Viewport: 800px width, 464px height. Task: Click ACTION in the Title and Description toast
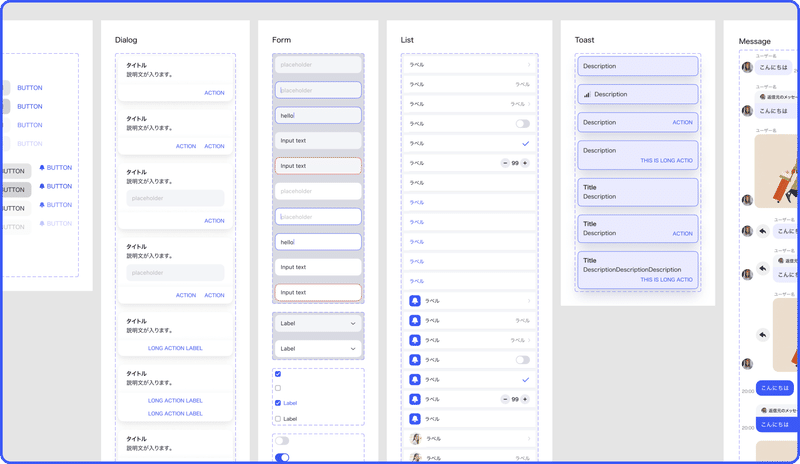click(682, 233)
